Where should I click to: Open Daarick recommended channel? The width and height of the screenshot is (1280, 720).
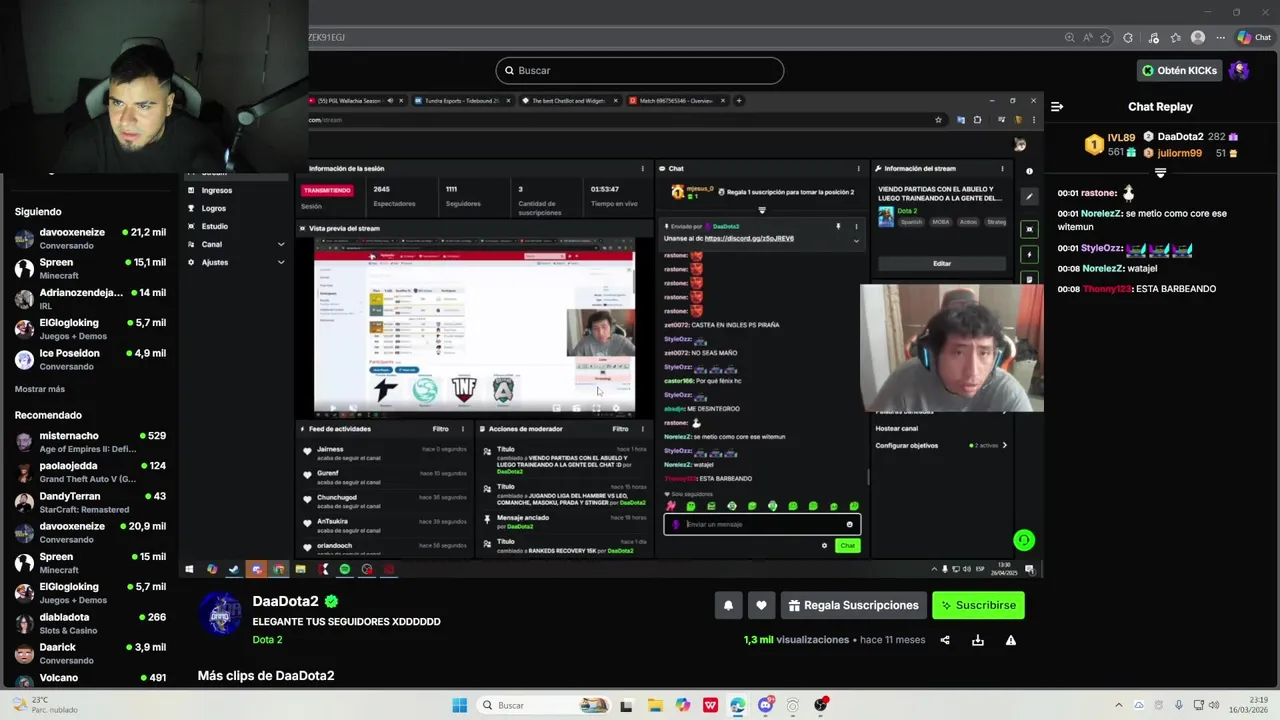[90, 653]
